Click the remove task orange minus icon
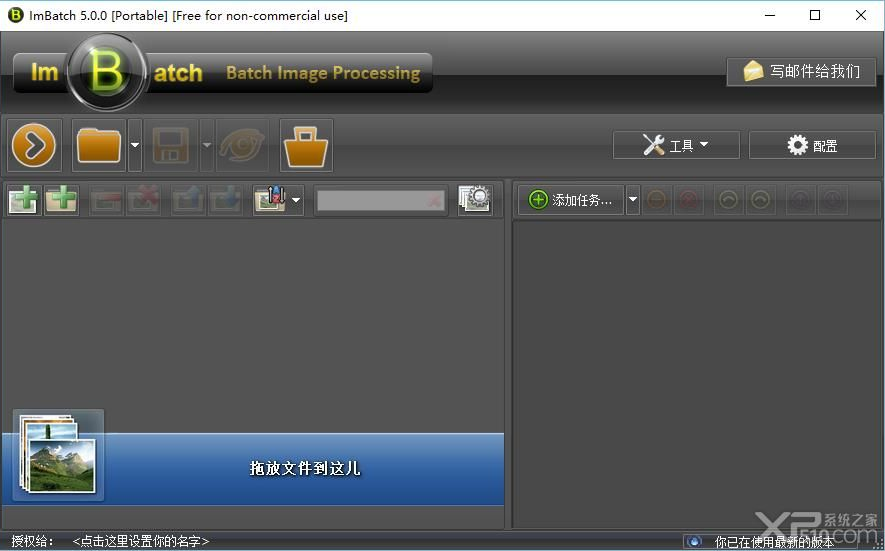This screenshot has height=551, width=885. (656, 200)
